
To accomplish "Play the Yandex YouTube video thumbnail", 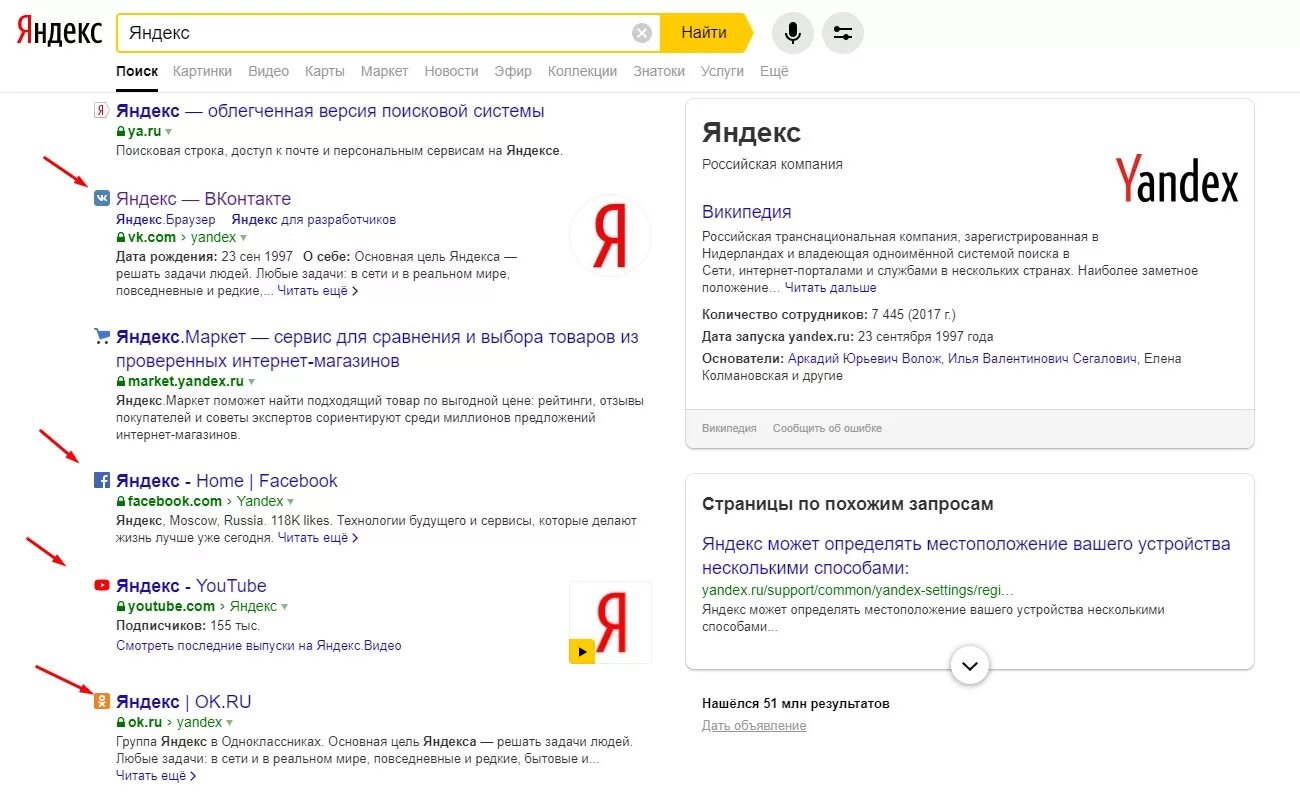I will 610,622.
